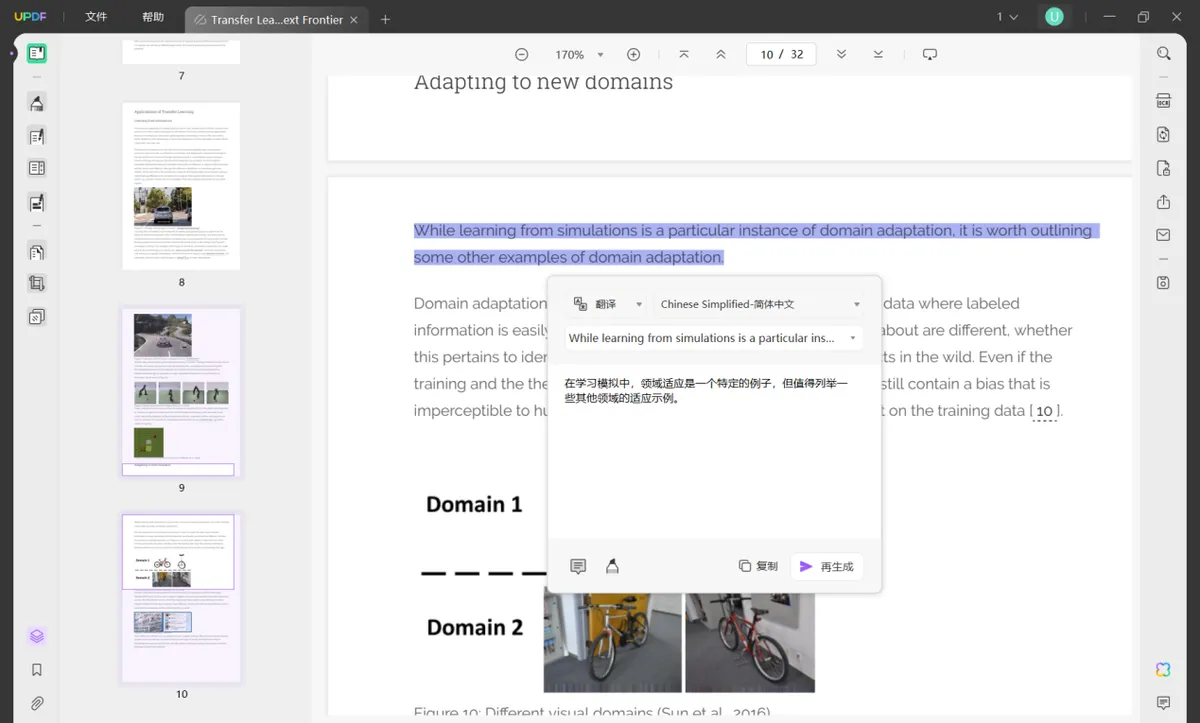Select the Comment highlighter tool in sidebar
1200x723 pixels.
(x=37, y=103)
